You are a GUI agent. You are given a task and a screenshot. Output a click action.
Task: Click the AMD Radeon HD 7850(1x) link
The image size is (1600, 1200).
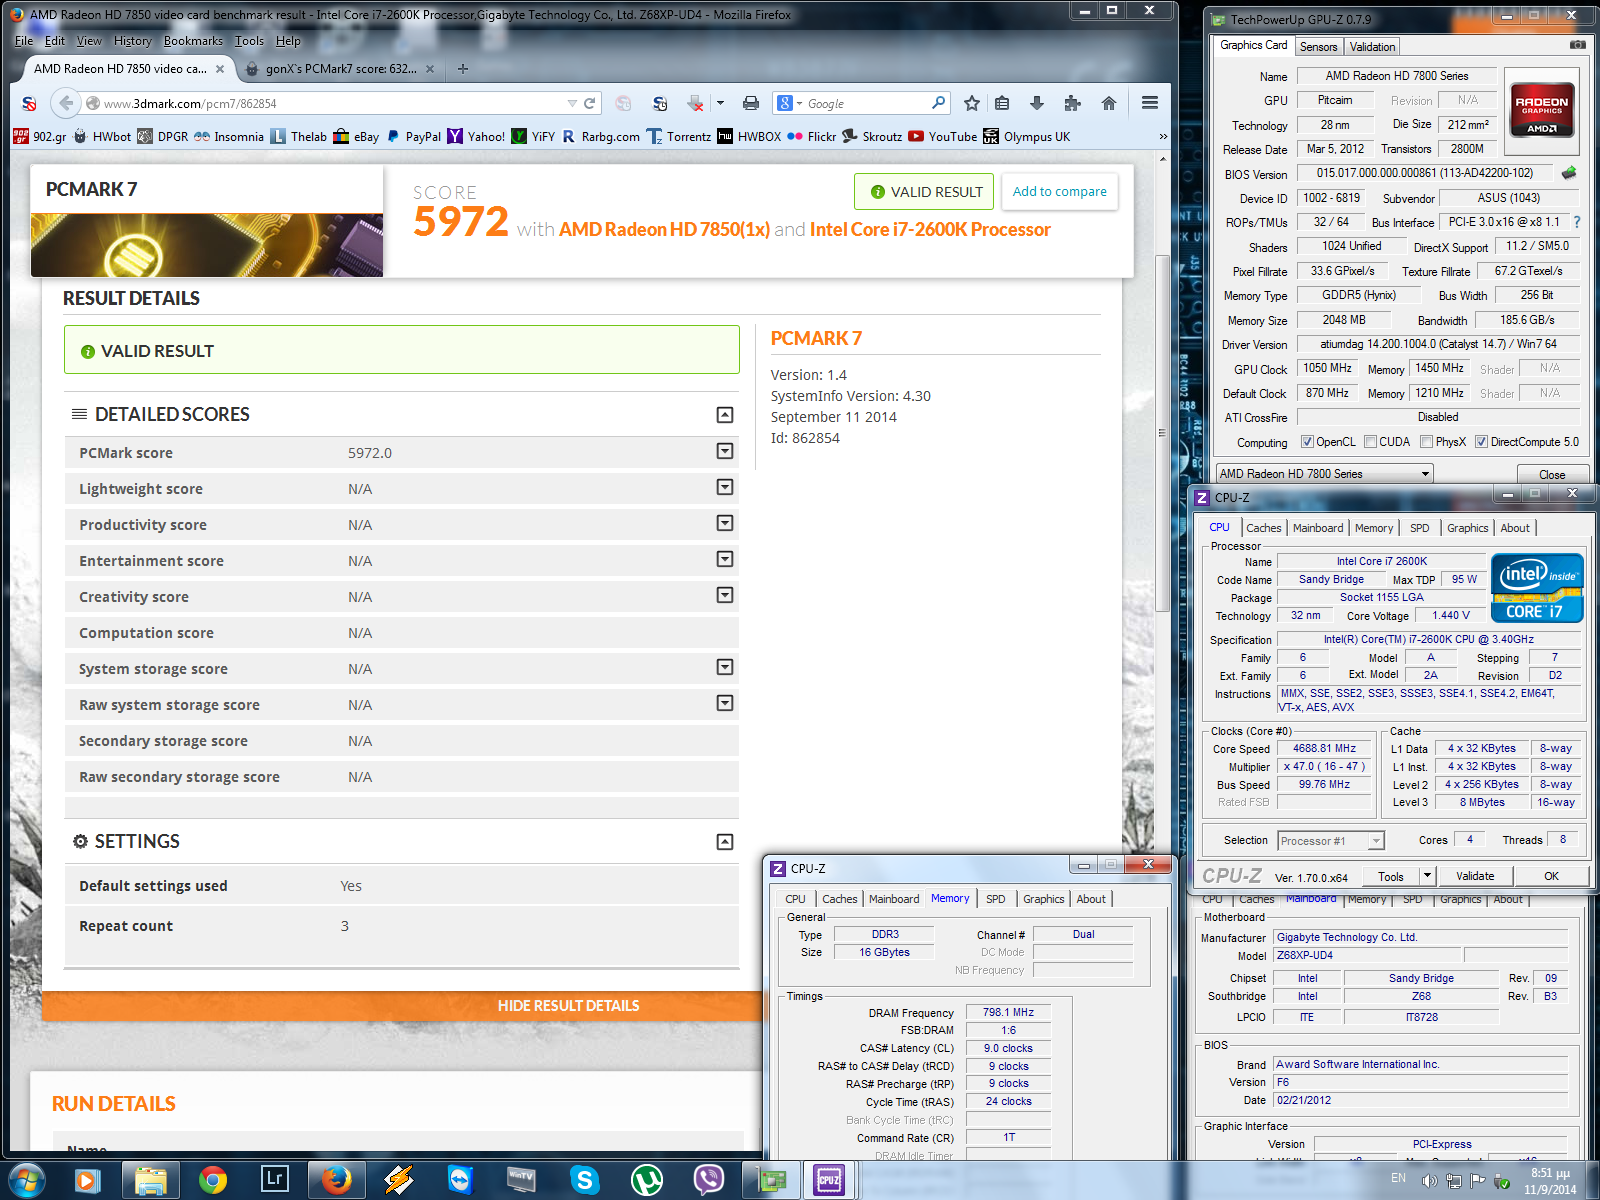point(665,229)
